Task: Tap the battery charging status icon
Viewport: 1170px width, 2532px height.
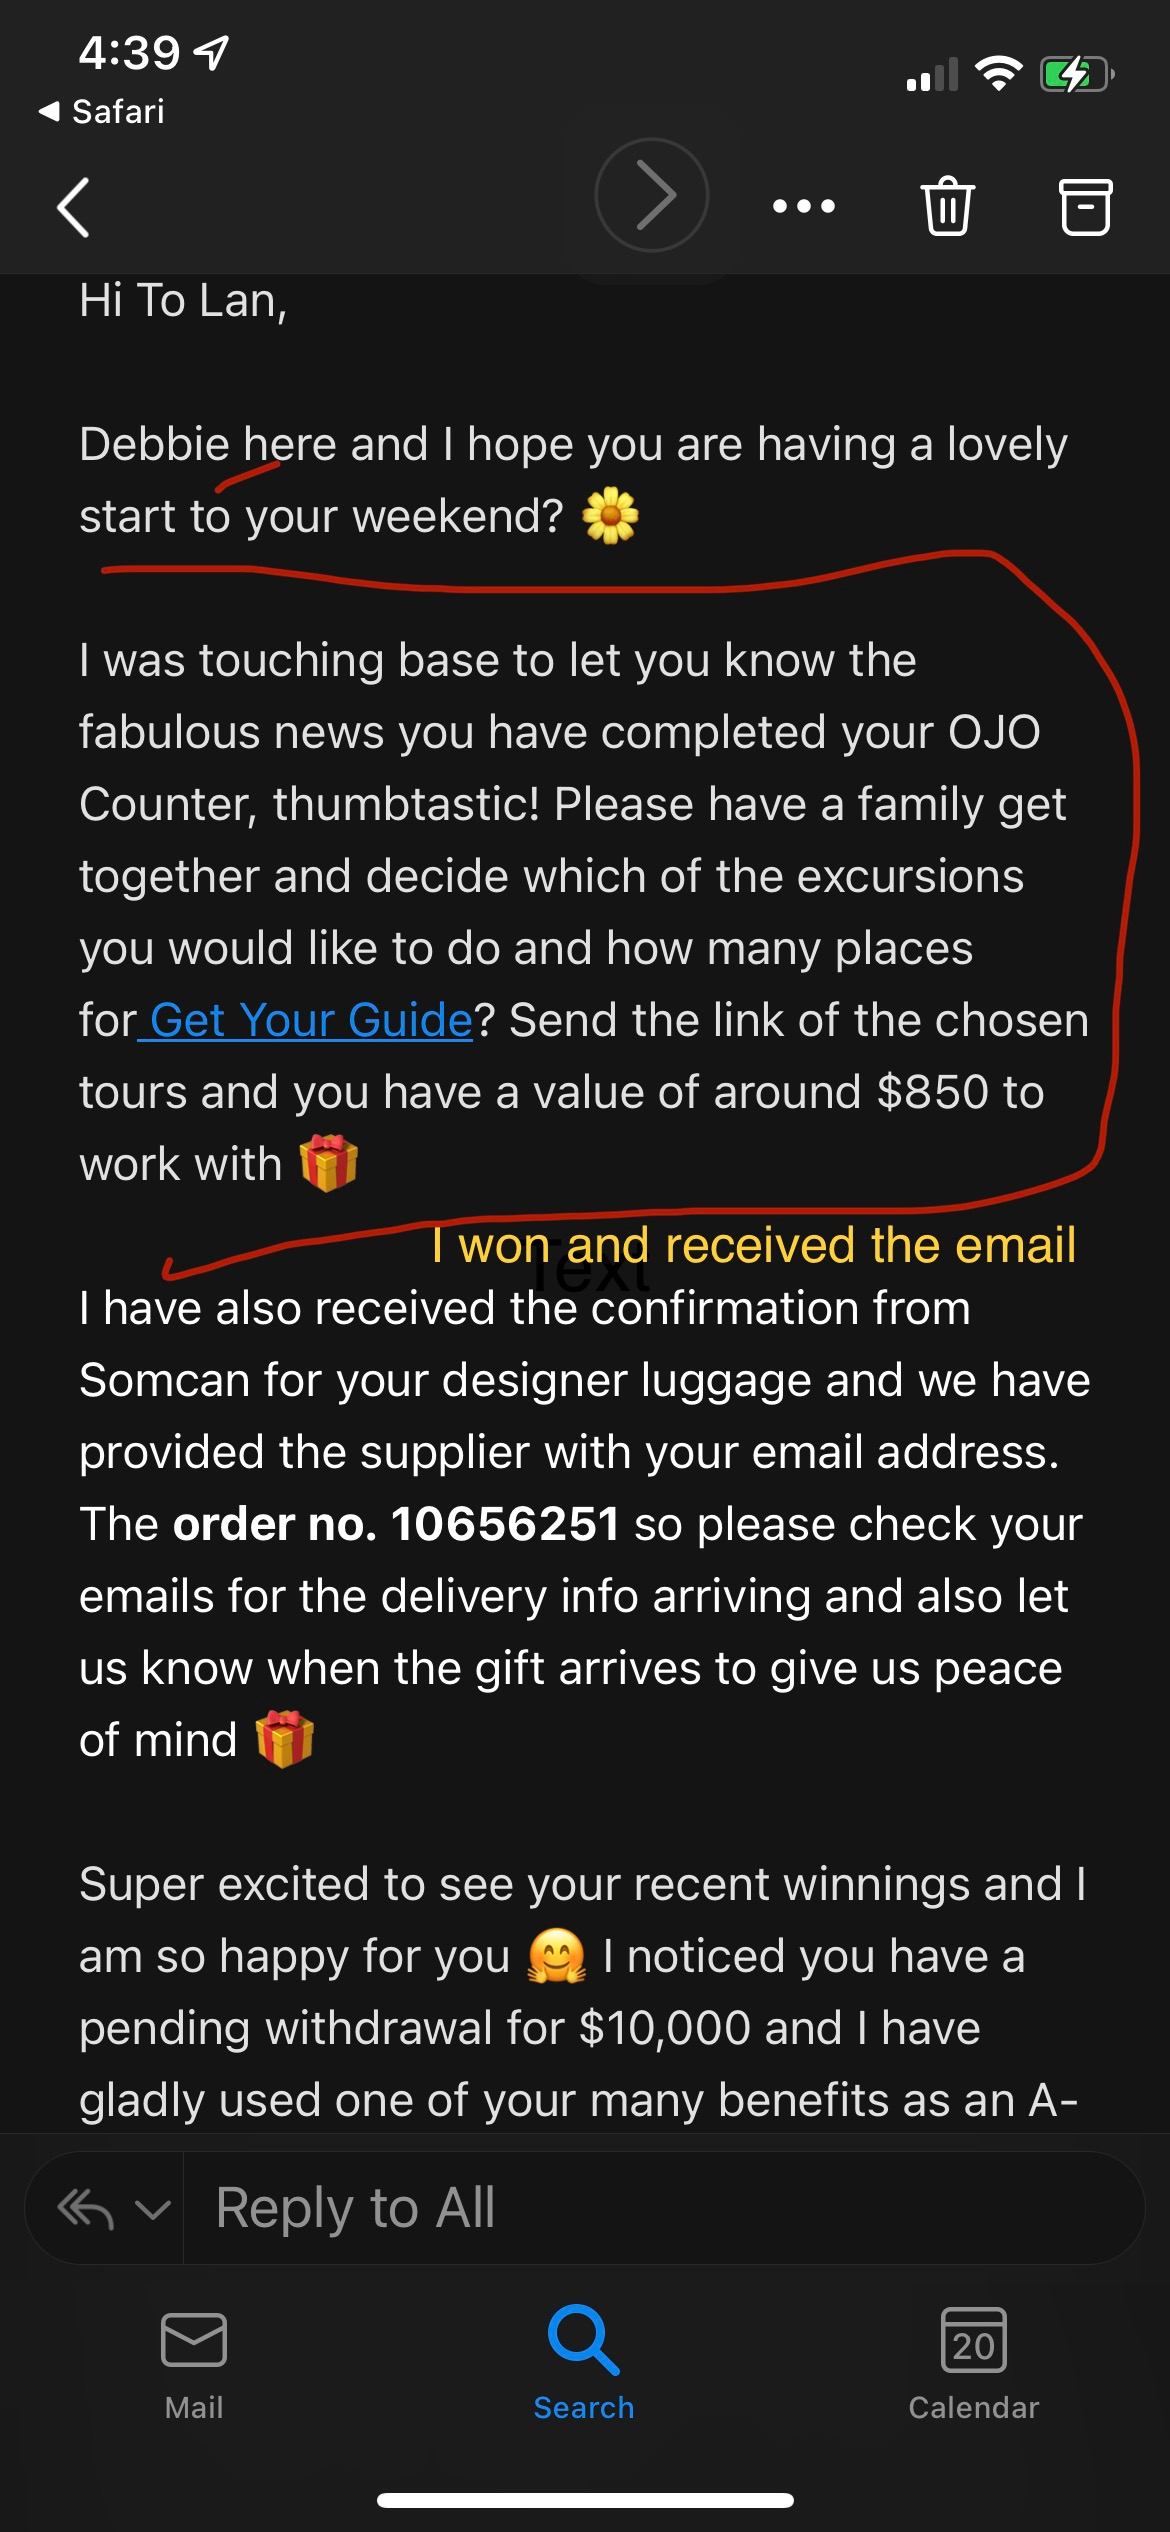Action: 1075,74
